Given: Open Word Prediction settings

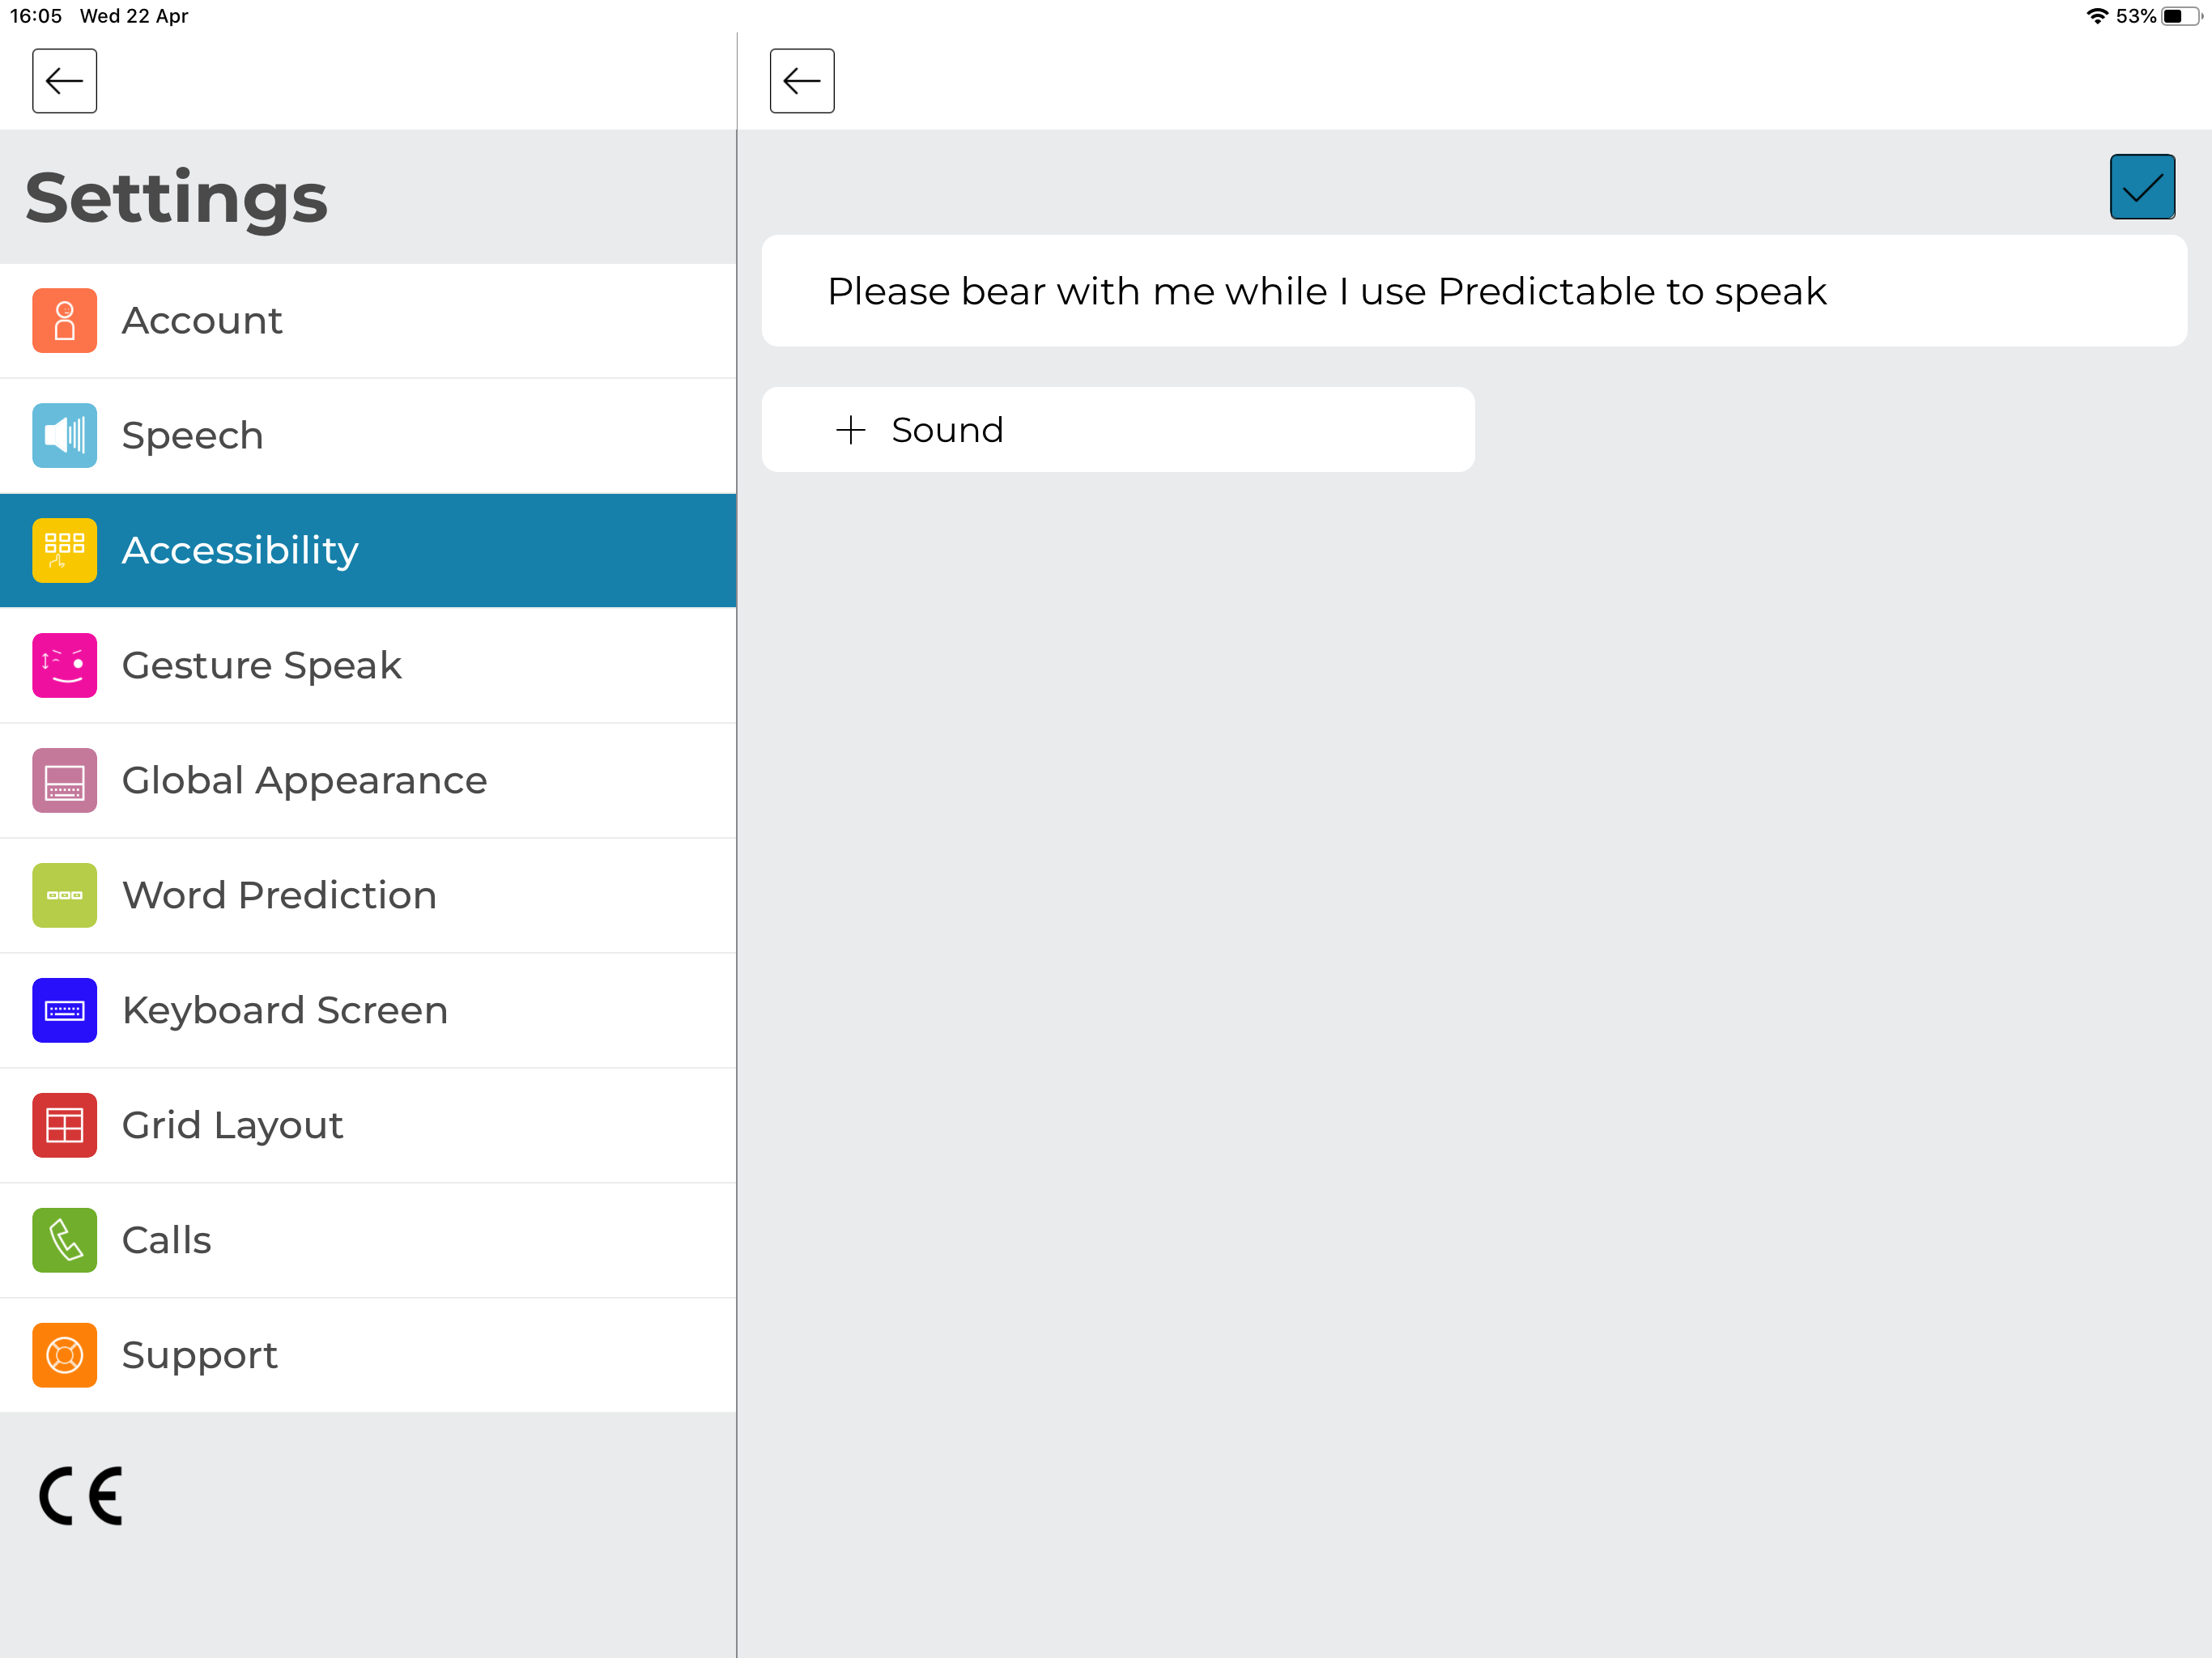Looking at the screenshot, I should tap(368, 896).
